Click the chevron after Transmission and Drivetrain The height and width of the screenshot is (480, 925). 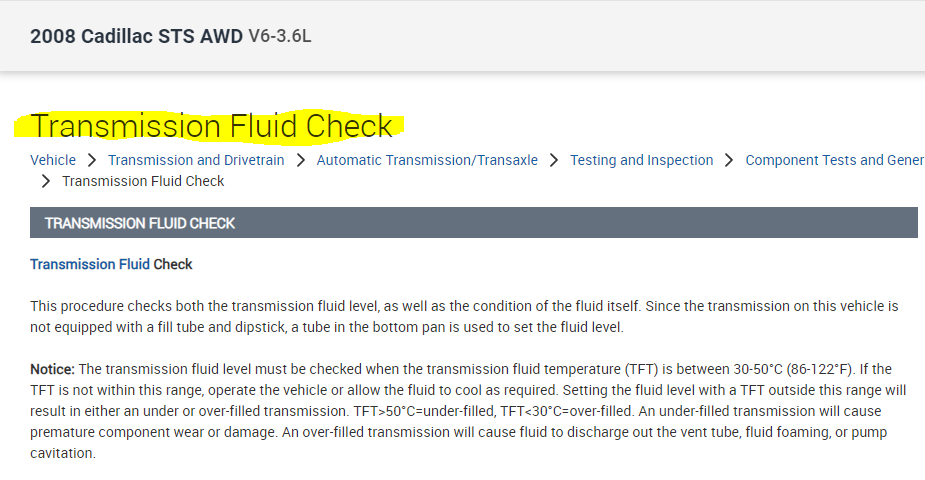pos(301,160)
